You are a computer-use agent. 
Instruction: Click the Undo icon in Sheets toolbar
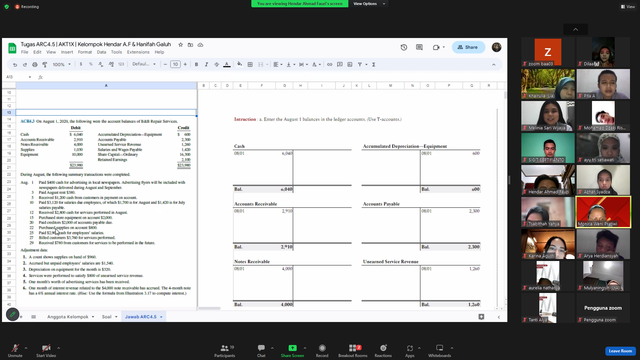15,64
